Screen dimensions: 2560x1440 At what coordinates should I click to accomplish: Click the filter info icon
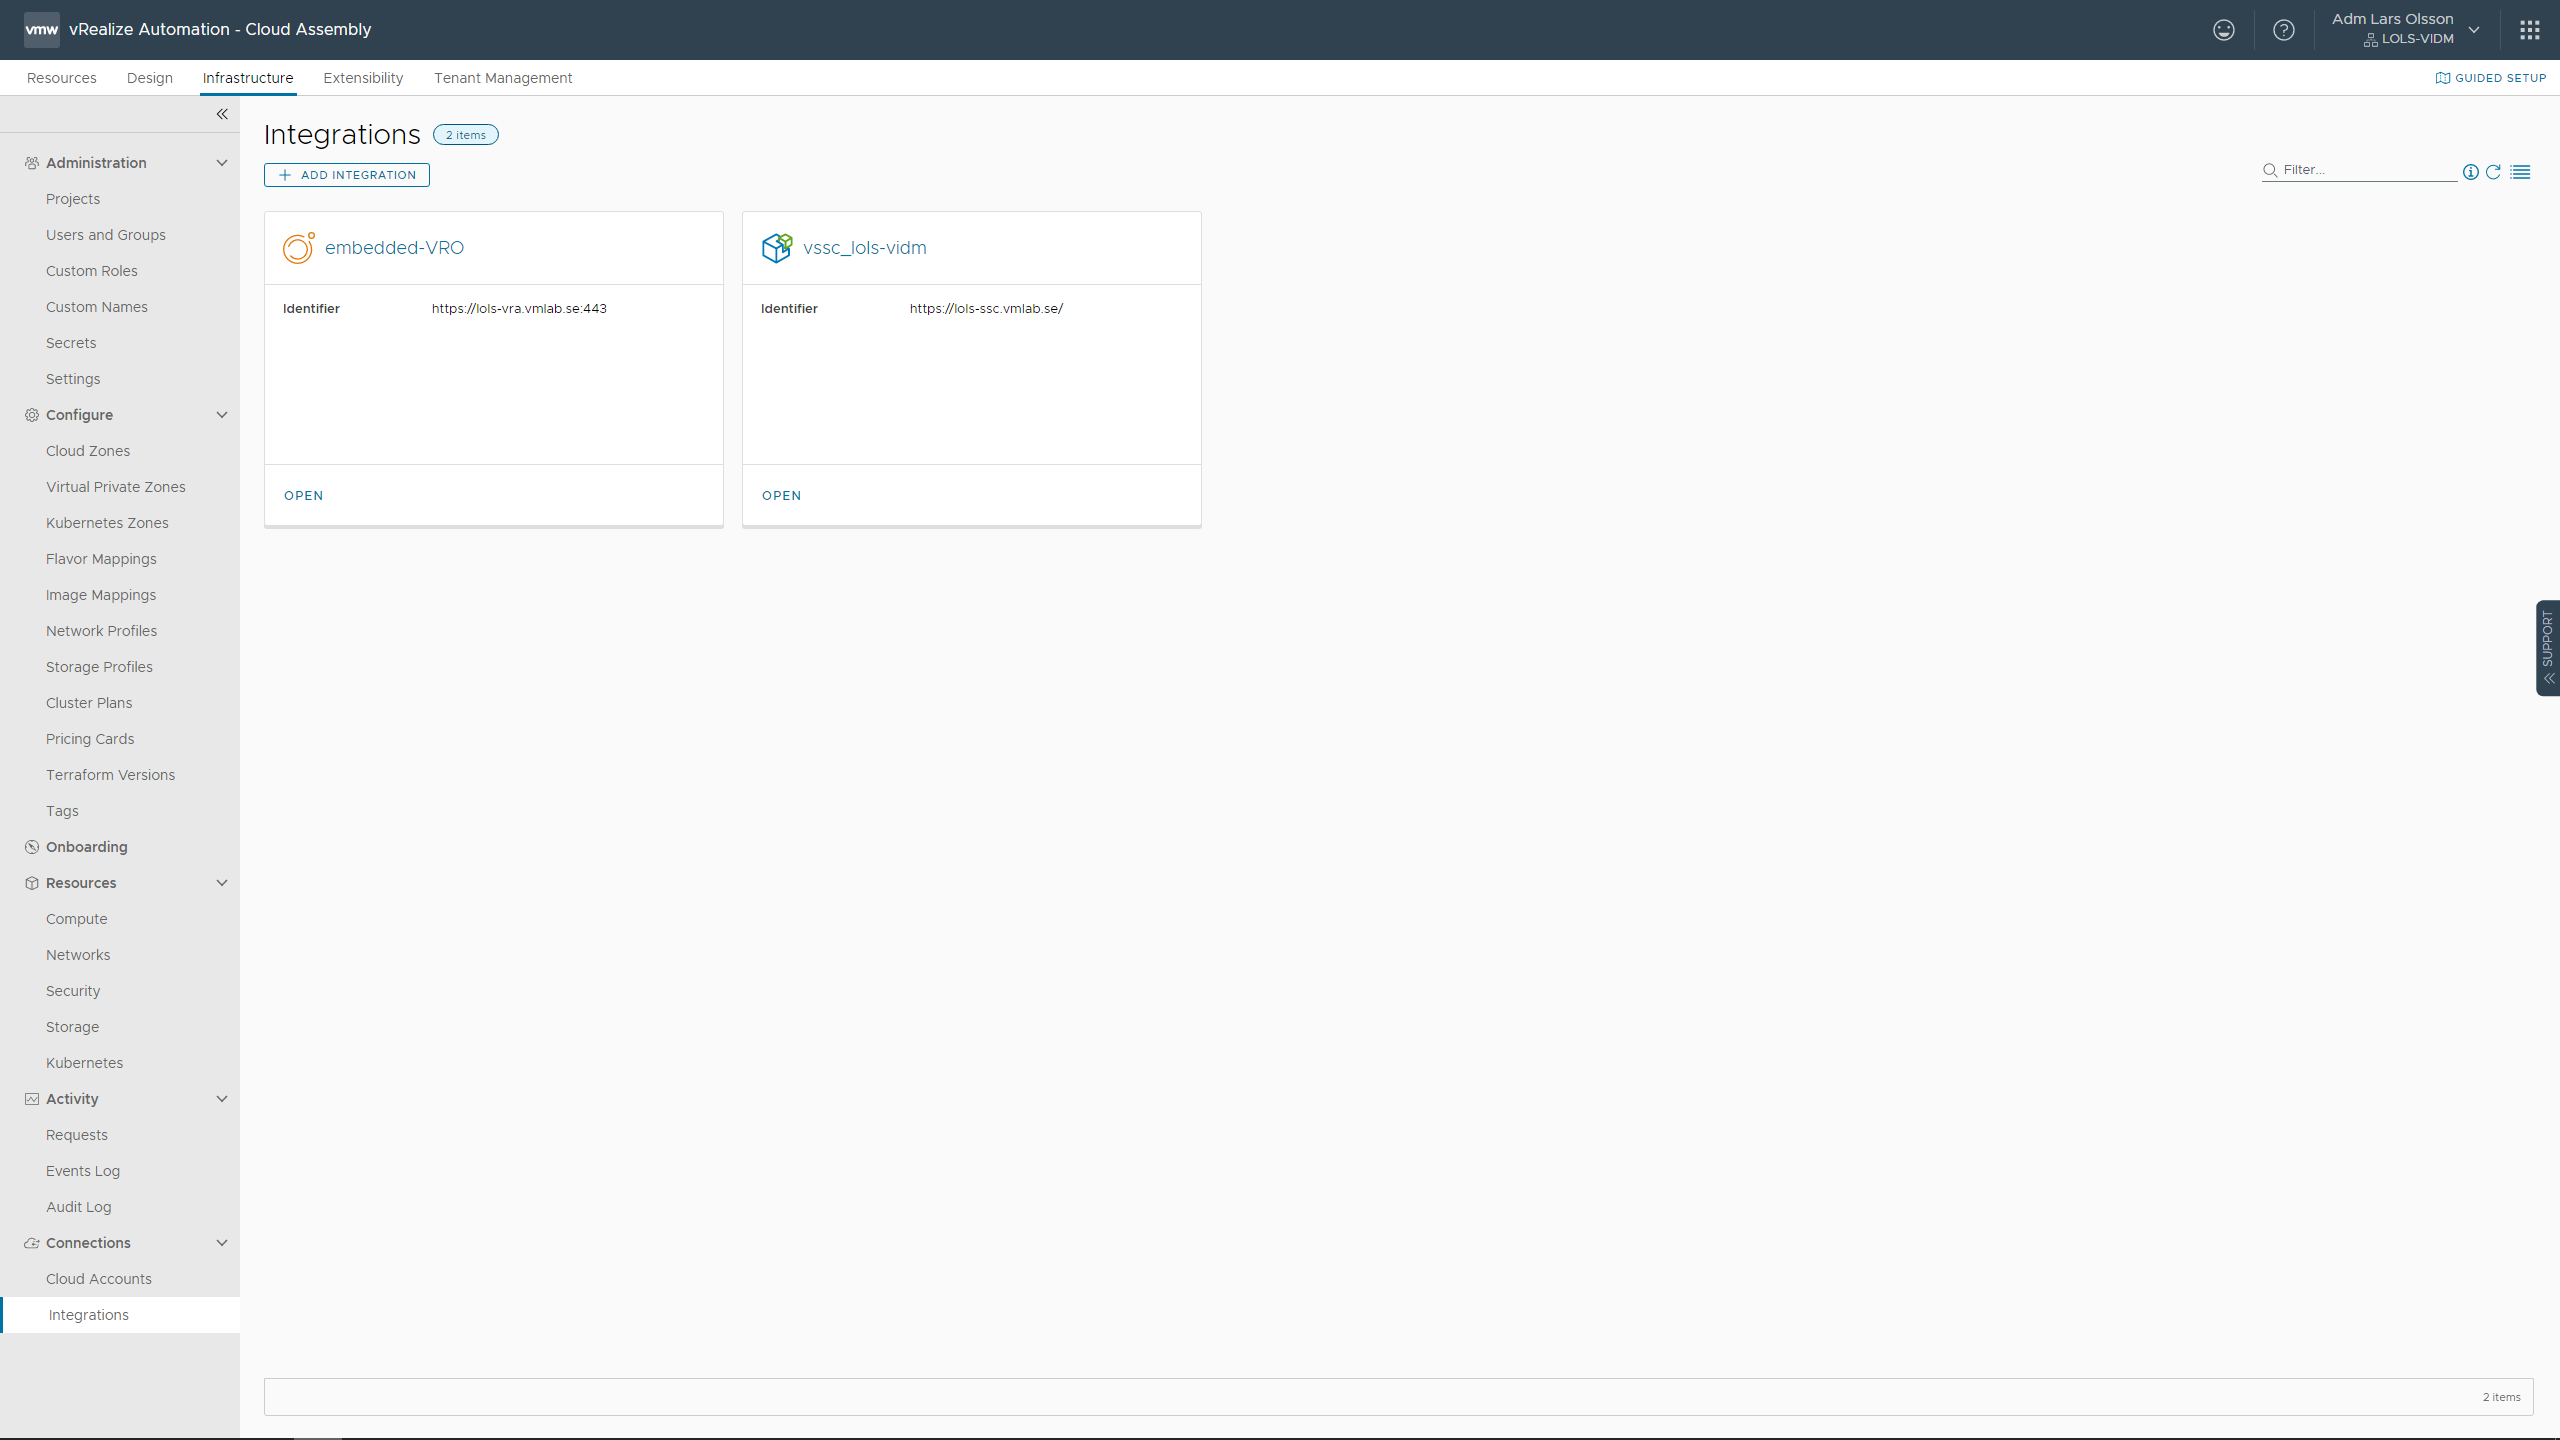point(2470,172)
